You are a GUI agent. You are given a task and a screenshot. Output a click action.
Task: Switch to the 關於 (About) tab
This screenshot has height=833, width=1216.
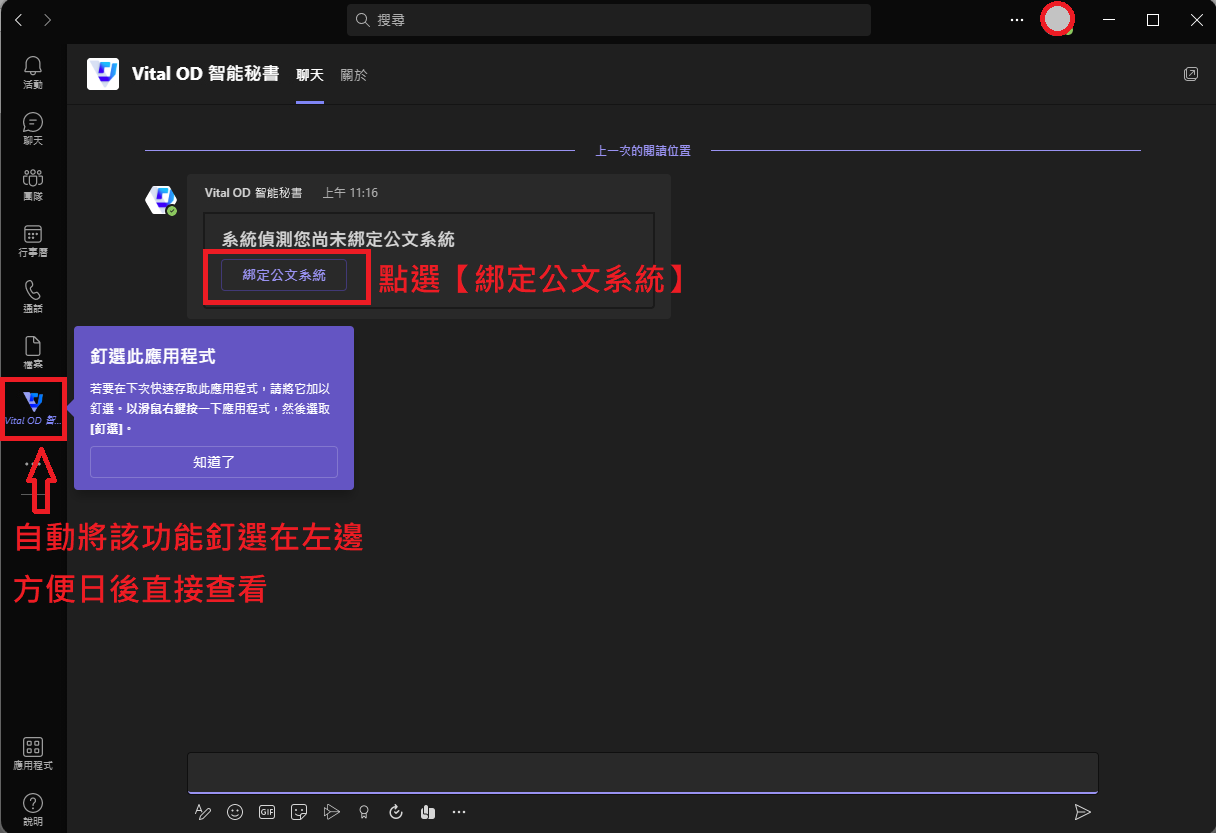(354, 75)
